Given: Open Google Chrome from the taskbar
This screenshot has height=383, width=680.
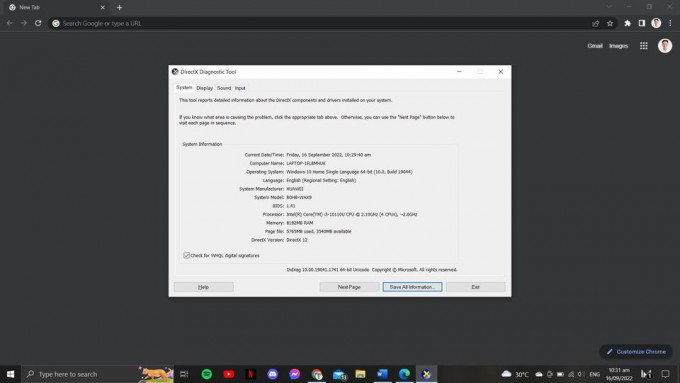Looking at the screenshot, I should tap(317, 374).
